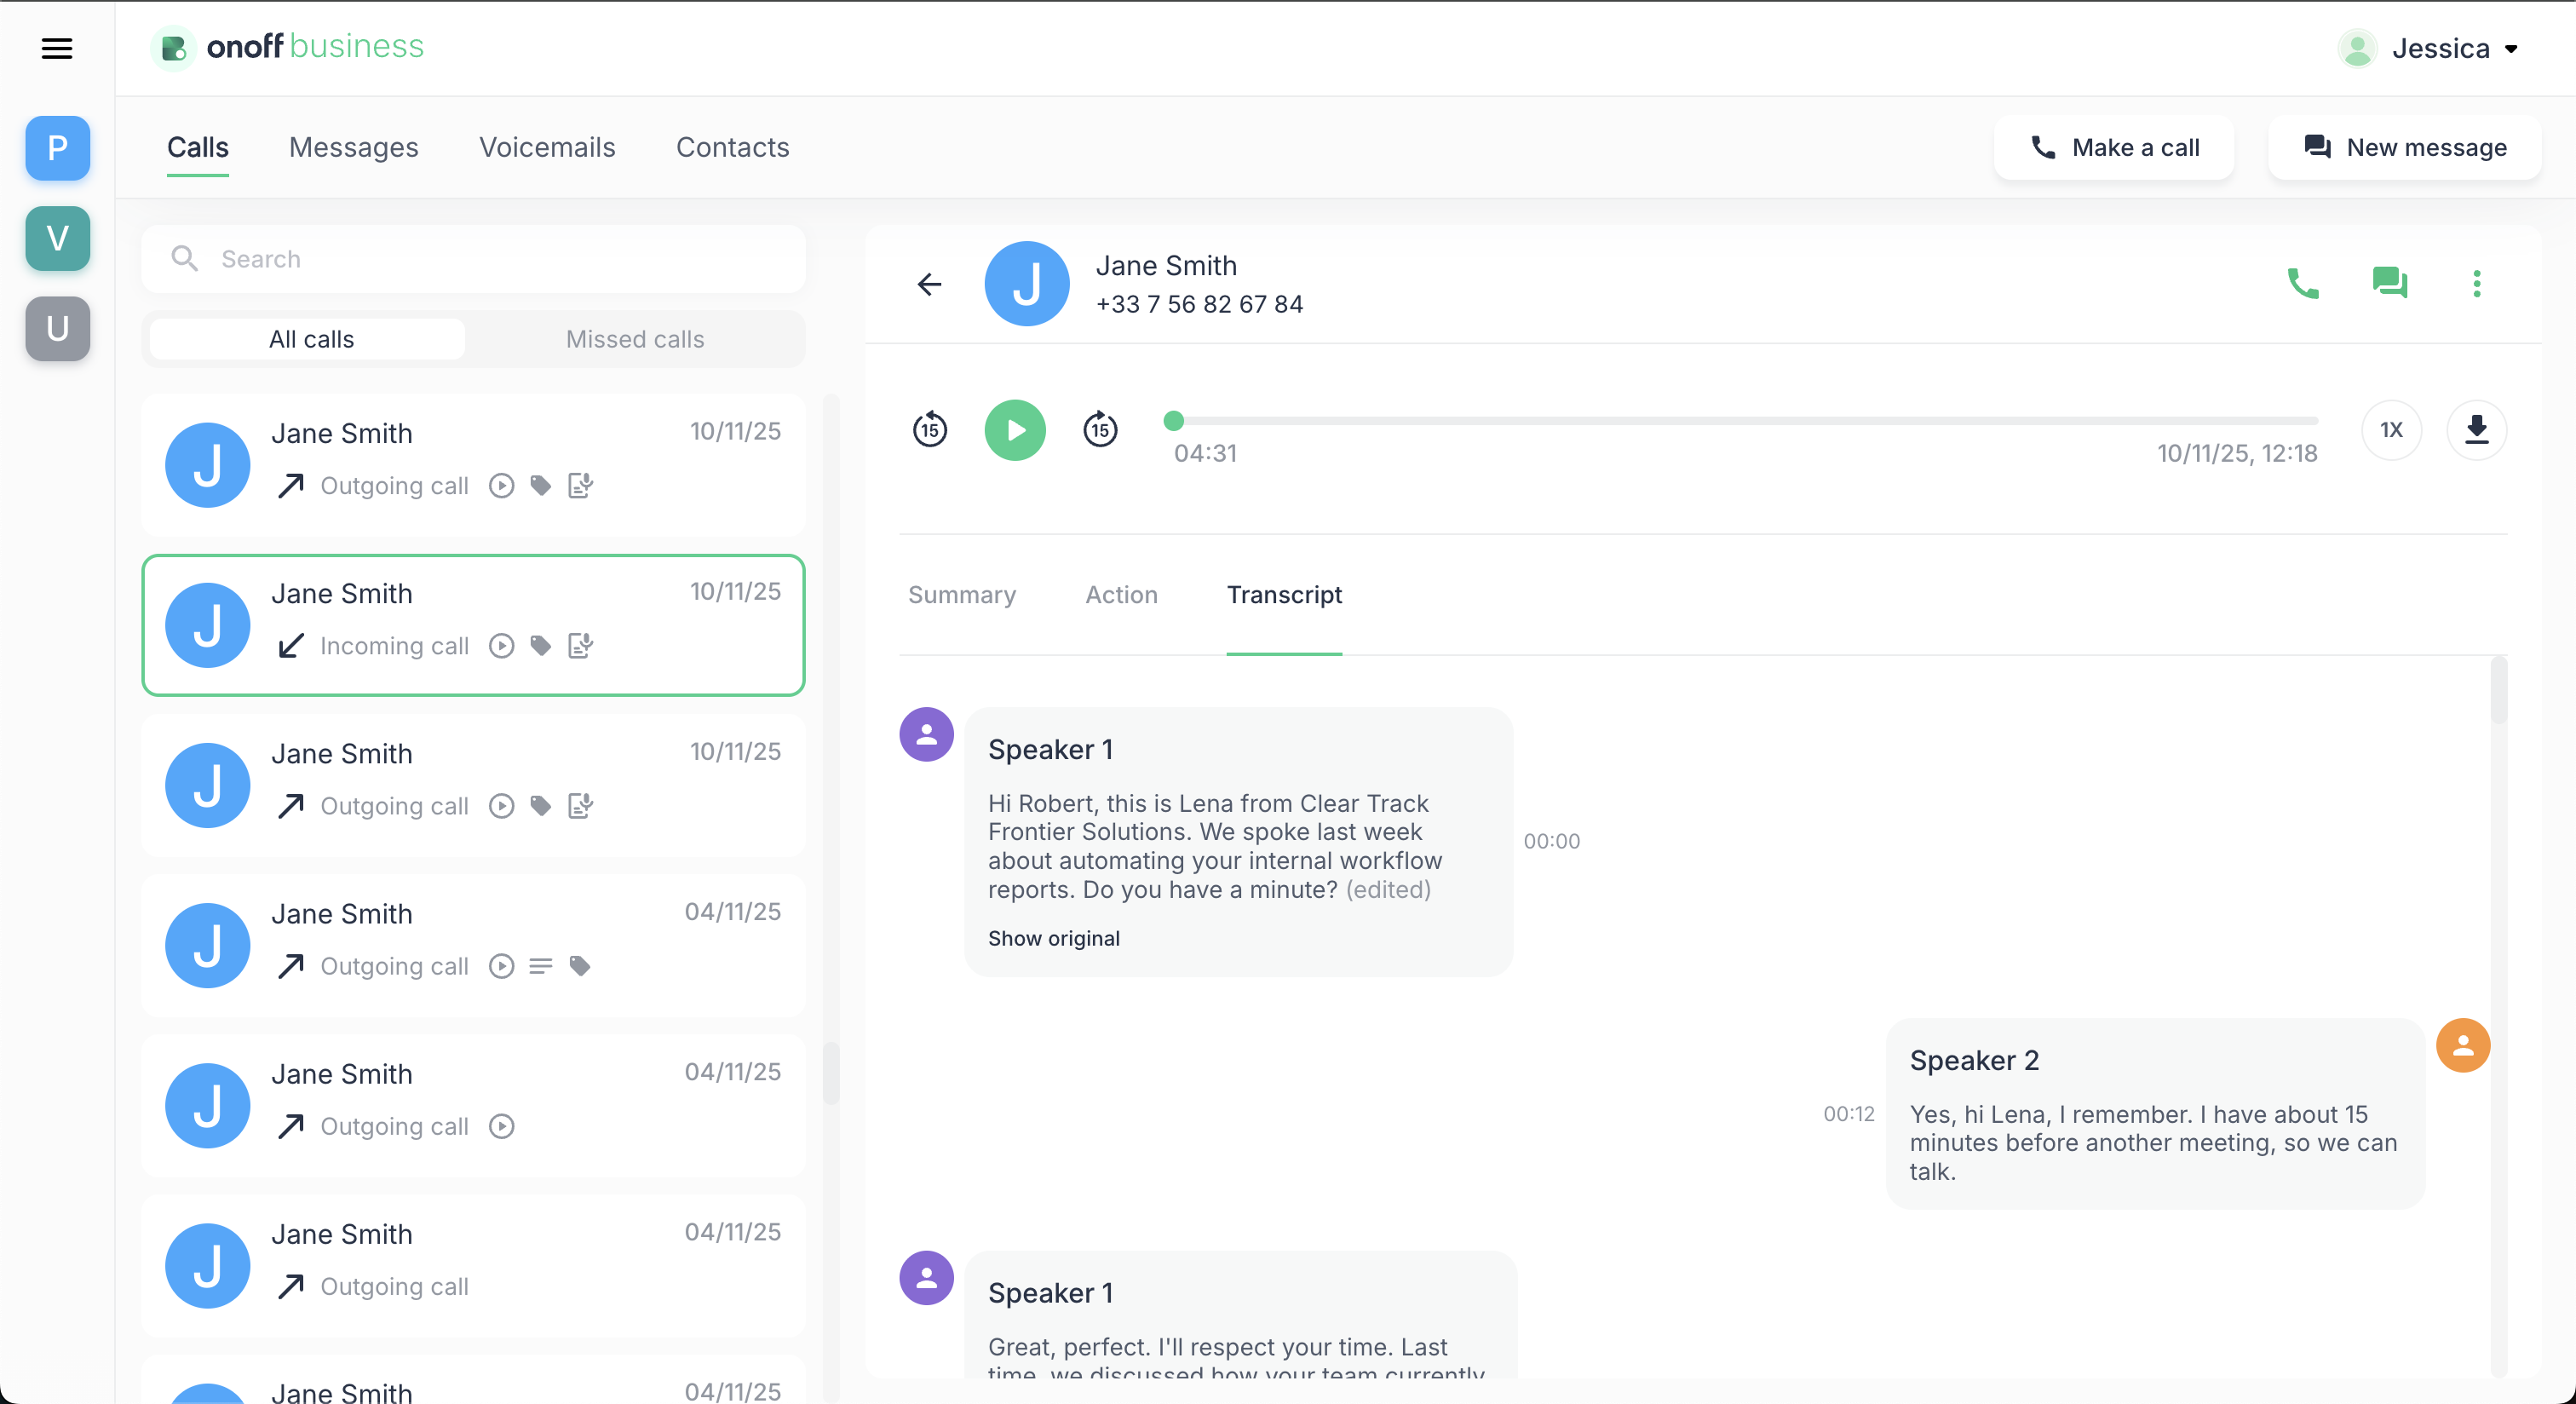The image size is (2576, 1404).
Task: Click the calls list scrollbar
Action: click(x=831, y=1074)
